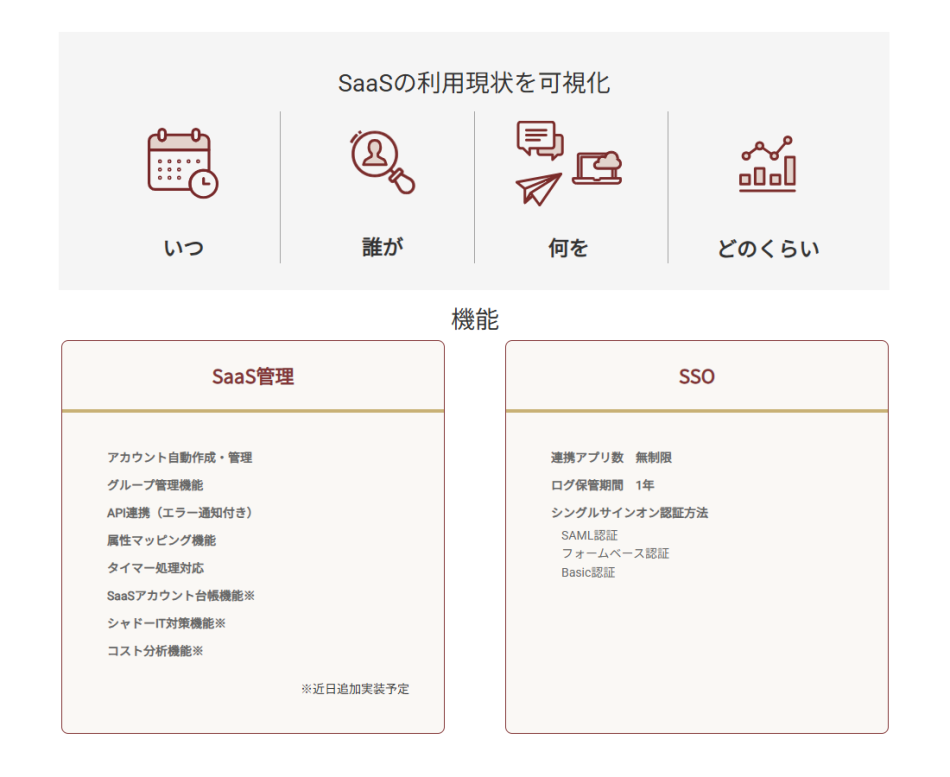
Task: Select the SSO panel header
Action: coord(696,377)
